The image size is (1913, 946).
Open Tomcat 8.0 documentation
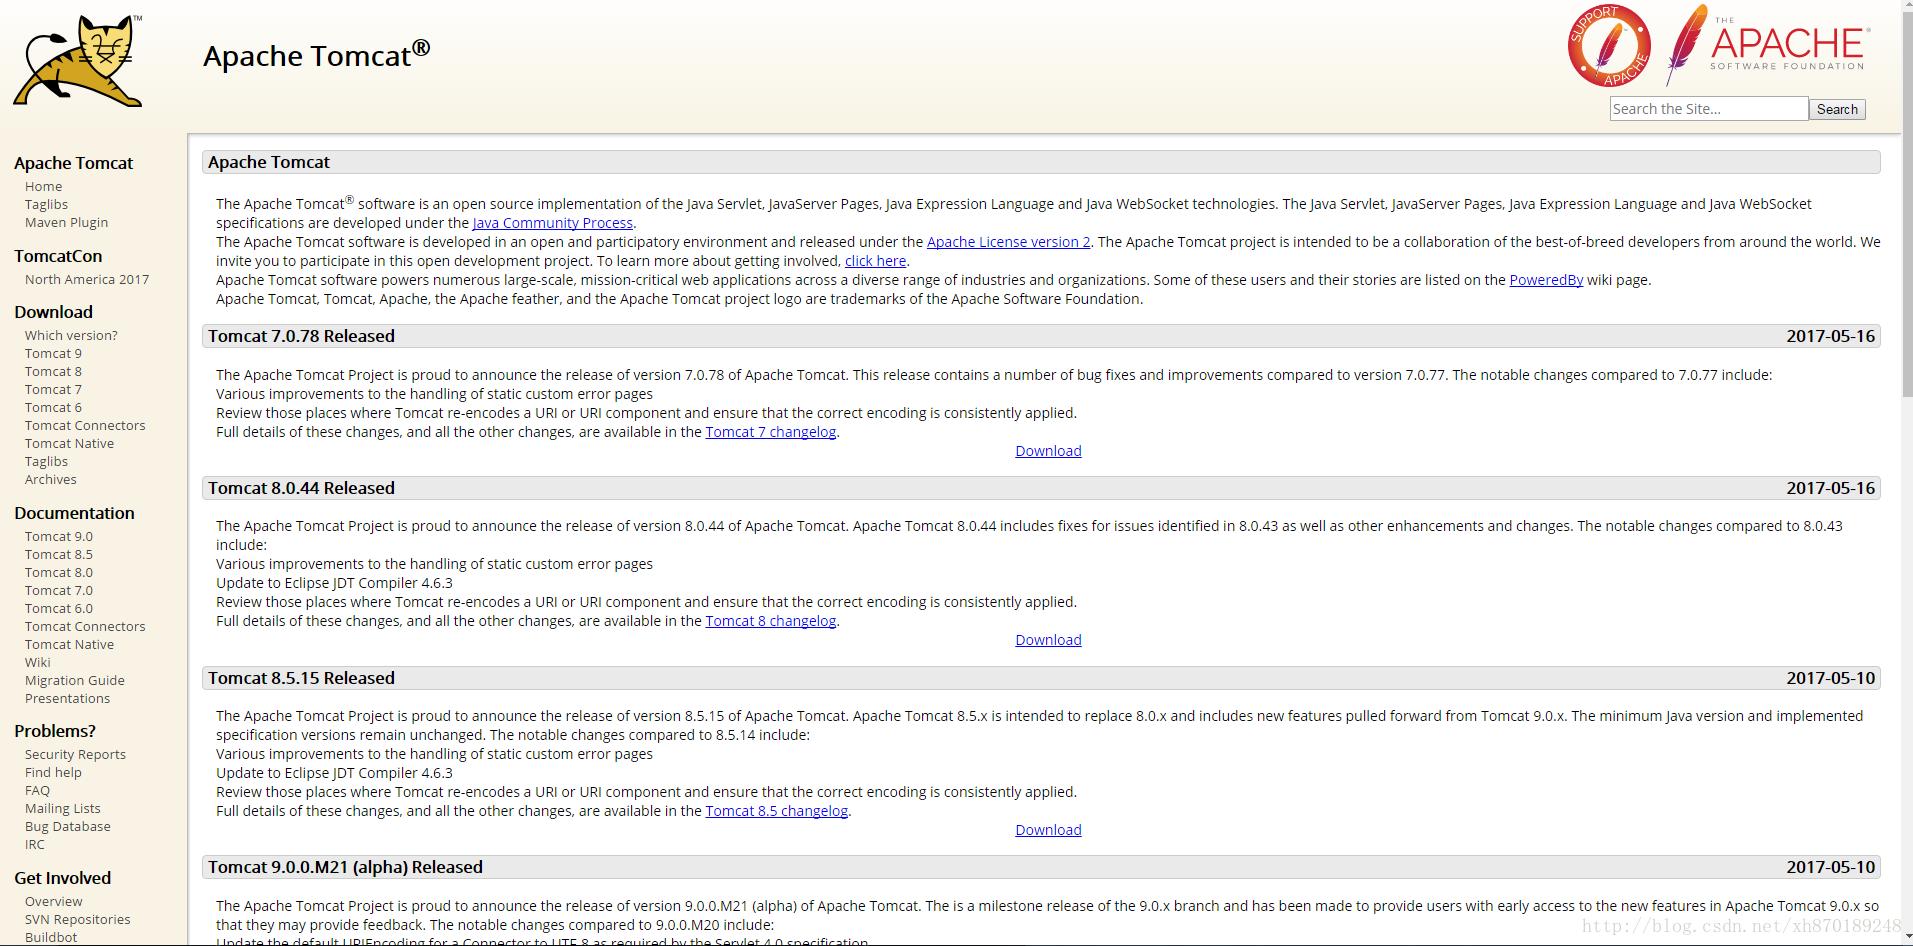pyautogui.click(x=58, y=572)
